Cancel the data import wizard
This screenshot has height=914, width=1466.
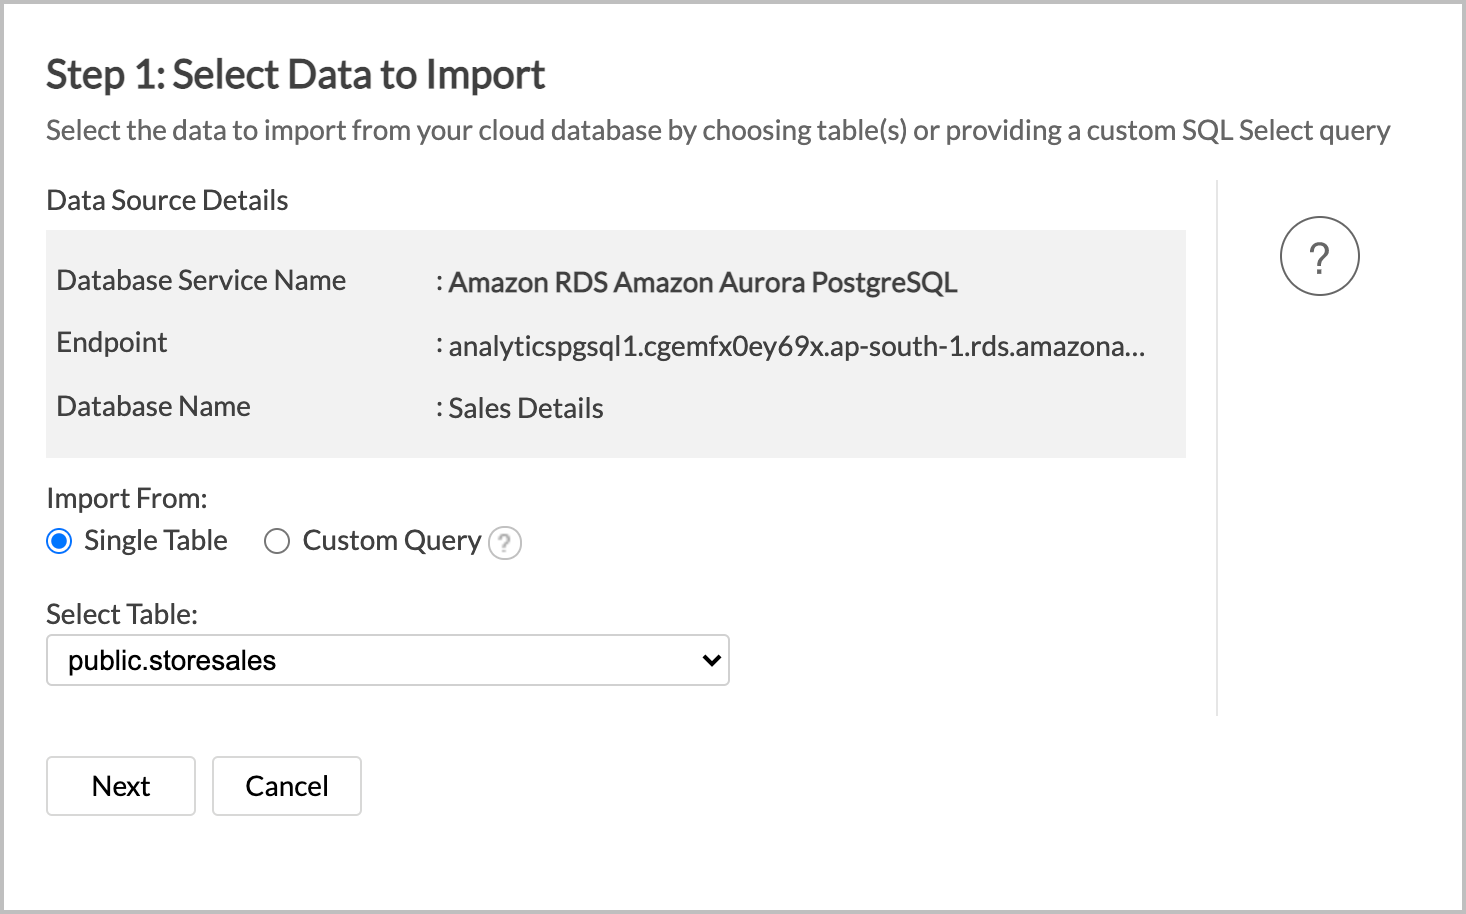click(286, 786)
